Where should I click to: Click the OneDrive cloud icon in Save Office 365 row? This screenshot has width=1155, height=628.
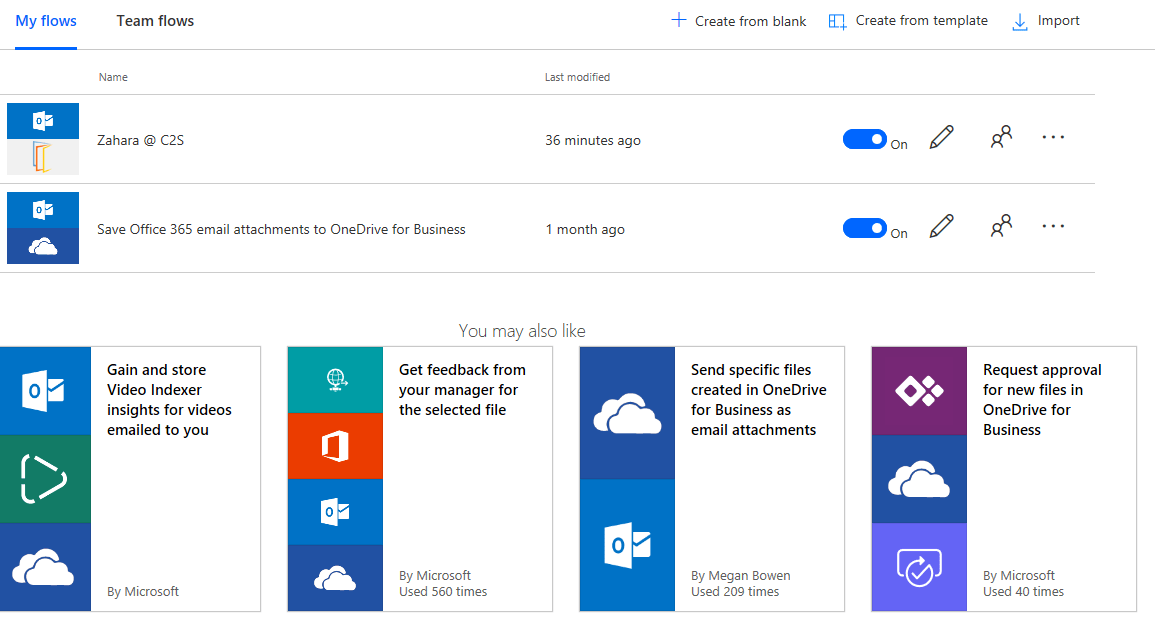point(43,246)
